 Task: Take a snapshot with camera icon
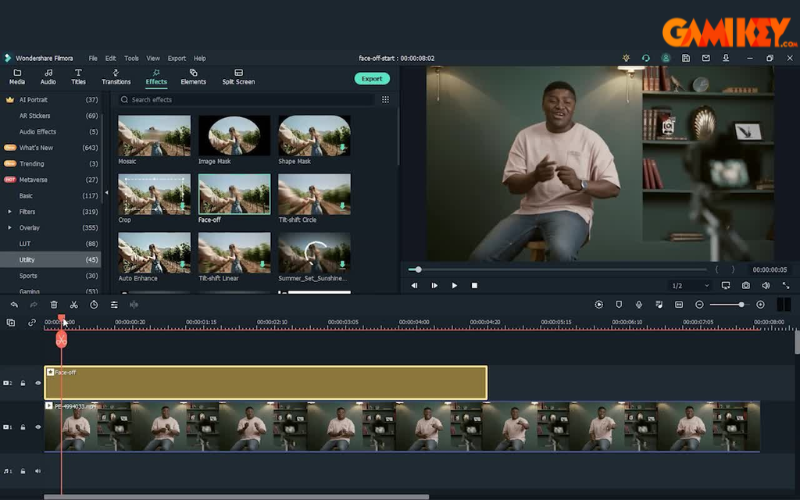[746, 286]
